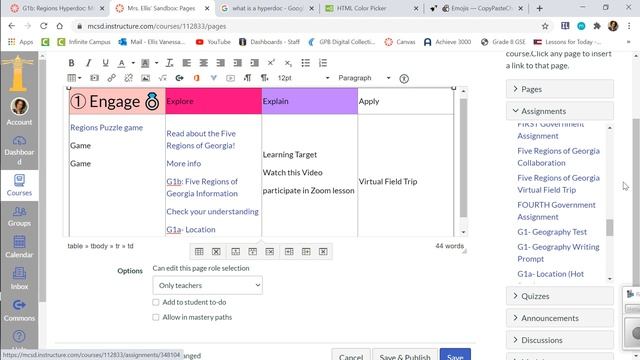The width and height of the screenshot is (640, 360).
Task: Insert a numbered list
Action: (323, 63)
